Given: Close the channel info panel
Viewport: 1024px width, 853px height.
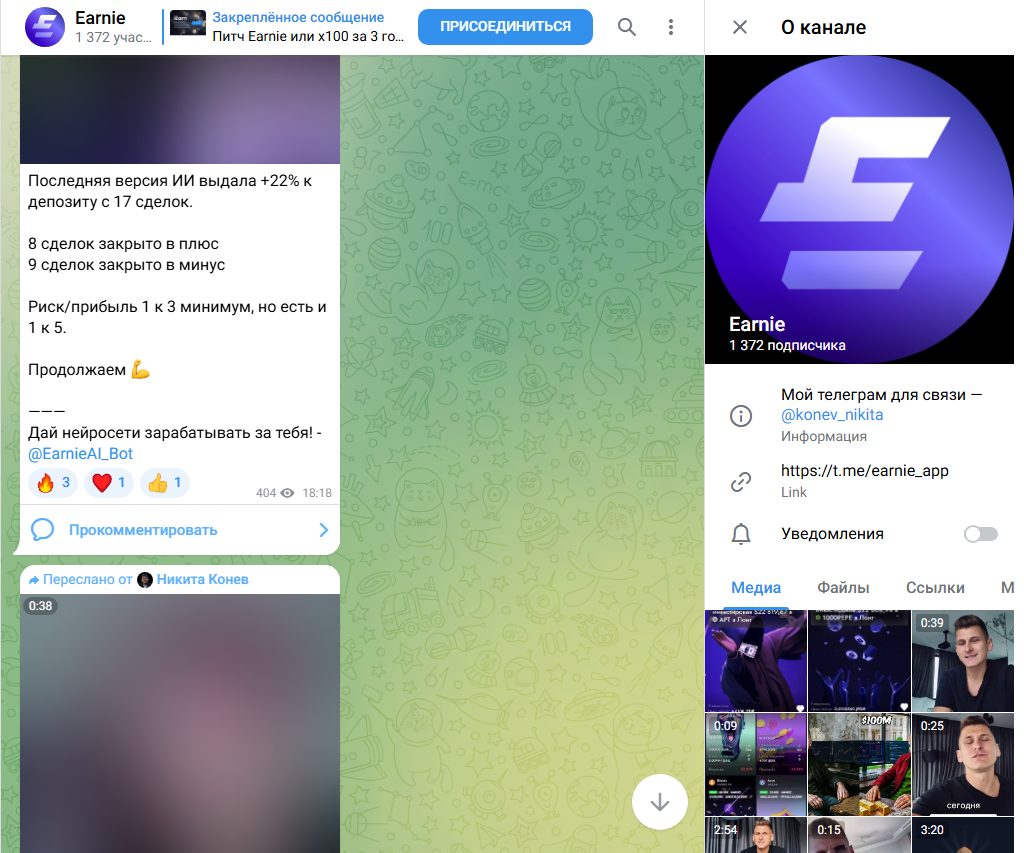Looking at the screenshot, I should (740, 27).
